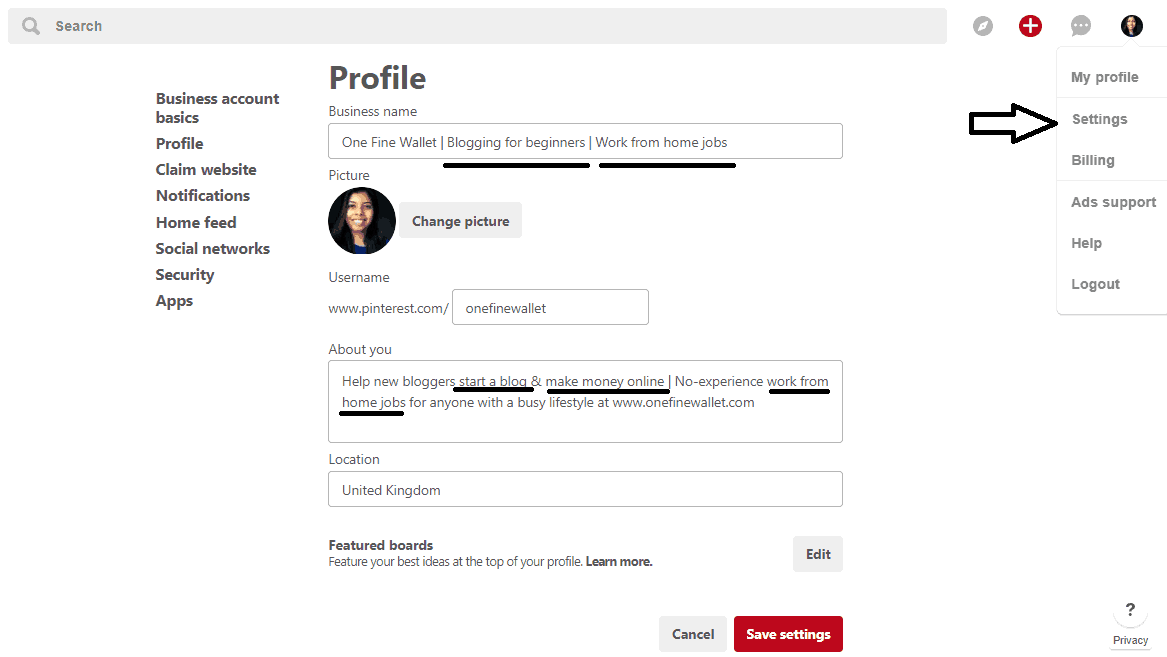Follow the Learn more link
The height and width of the screenshot is (657, 1167).
coord(619,562)
